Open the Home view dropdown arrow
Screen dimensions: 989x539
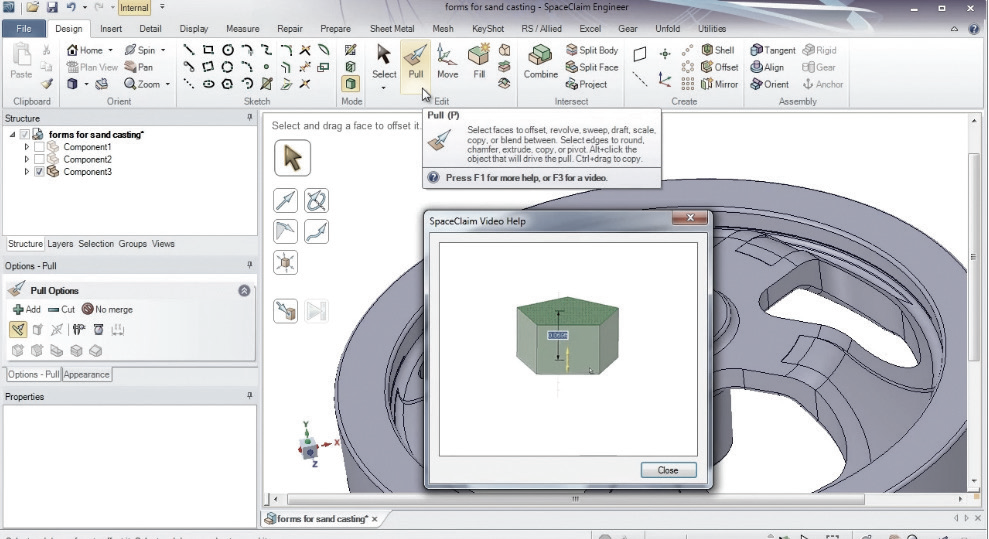(110, 50)
